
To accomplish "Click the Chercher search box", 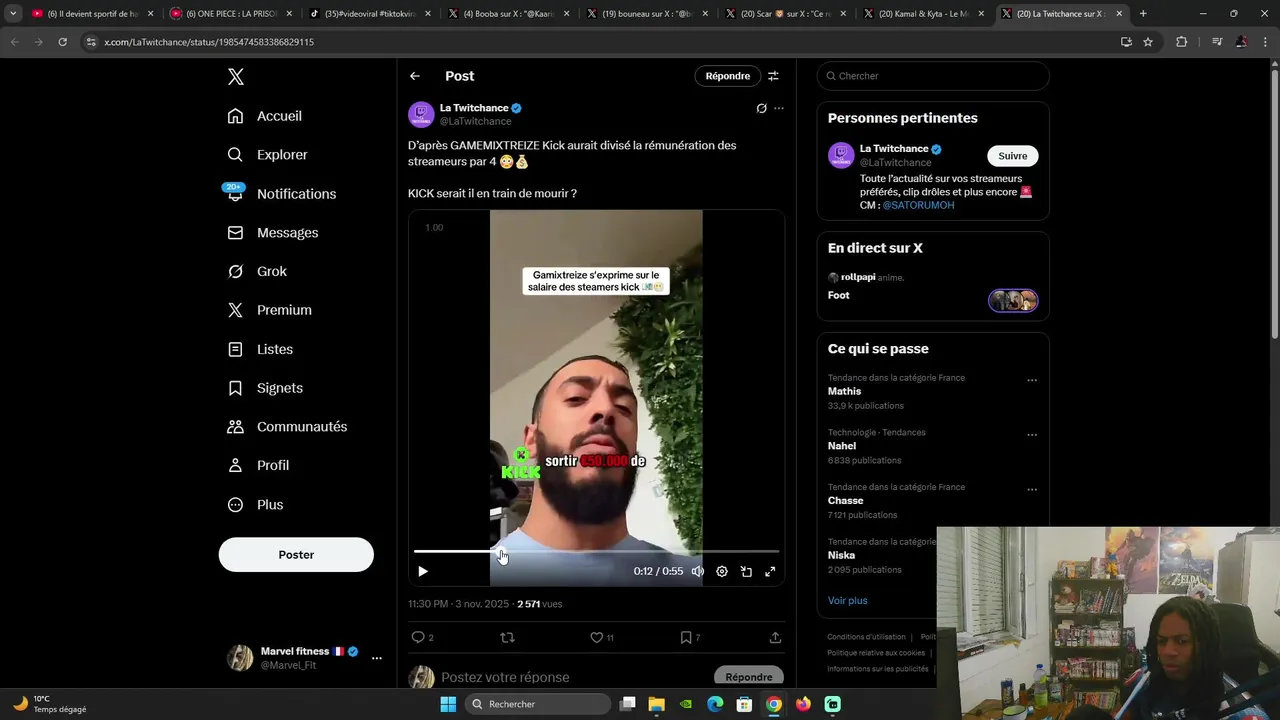I will (x=933, y=76).
